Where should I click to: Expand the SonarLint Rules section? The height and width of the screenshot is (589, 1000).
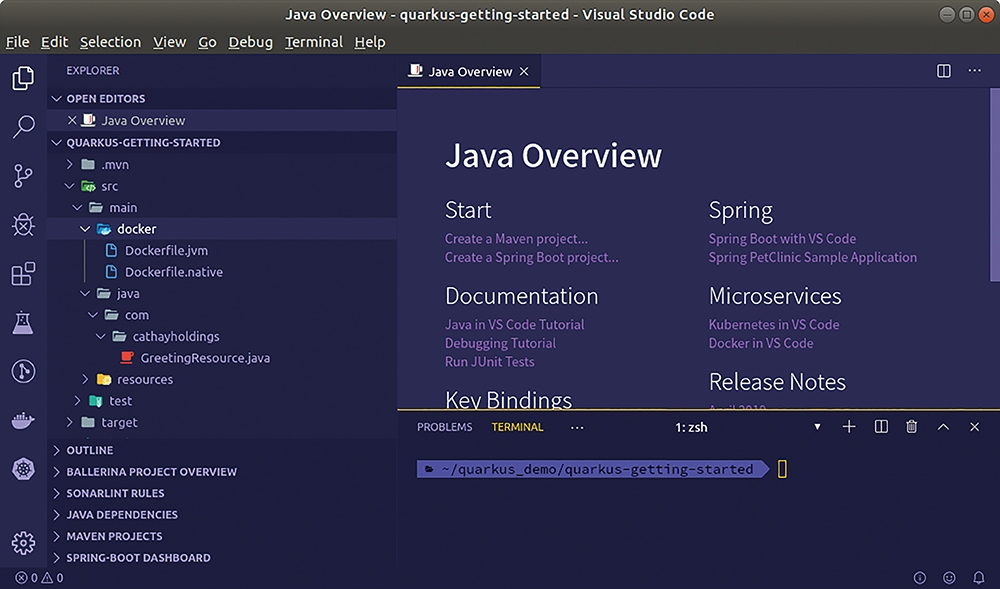[x=56, y=493]
